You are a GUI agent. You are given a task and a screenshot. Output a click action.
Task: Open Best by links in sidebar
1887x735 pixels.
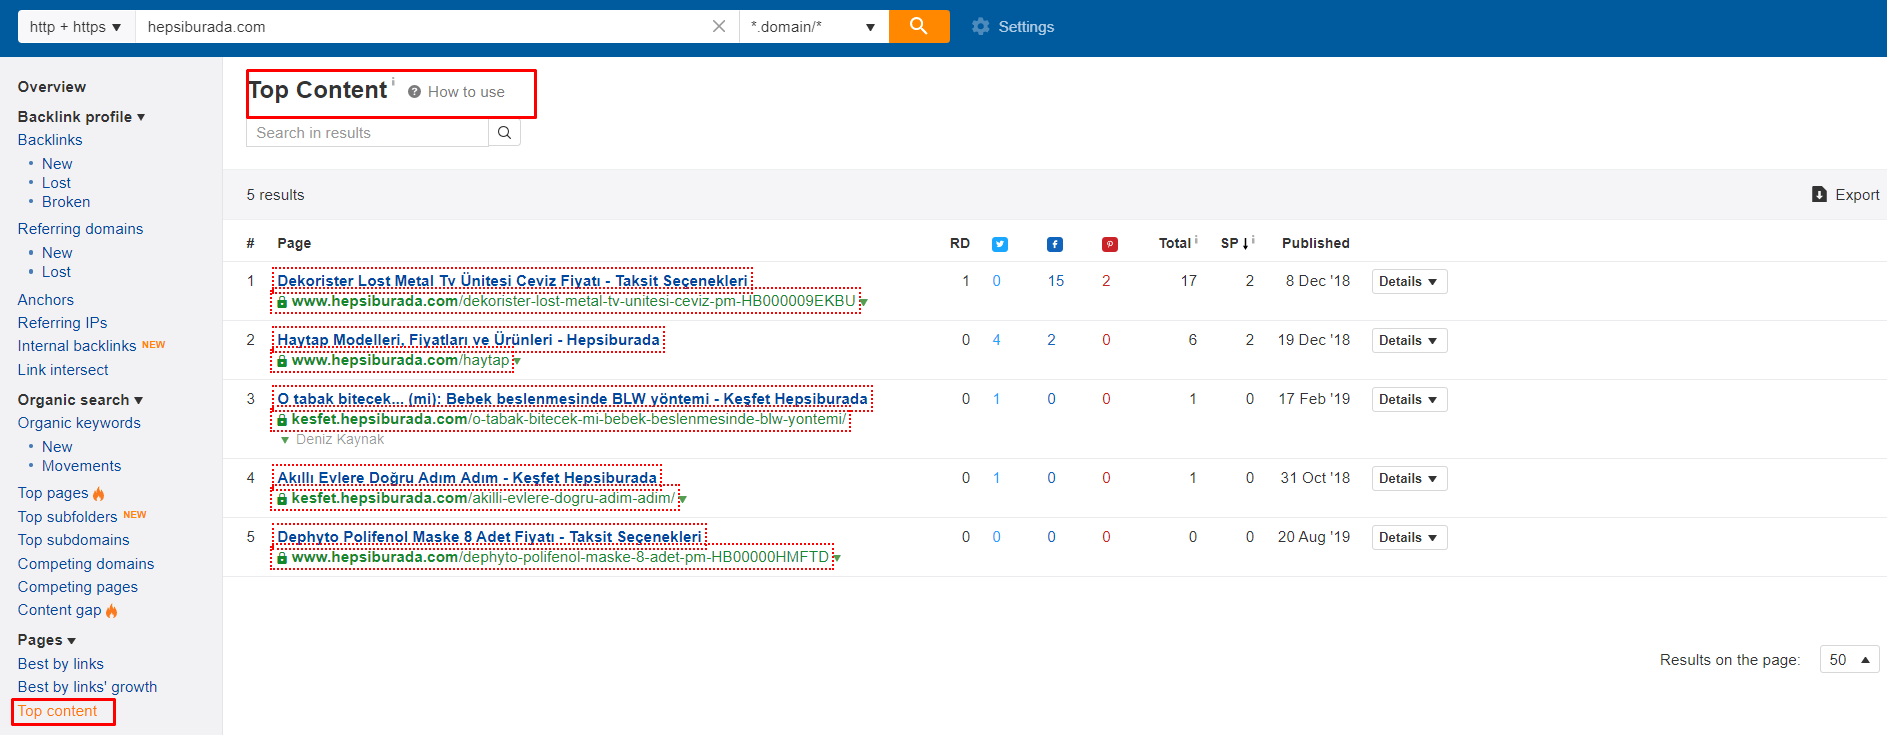pos(61,664)
